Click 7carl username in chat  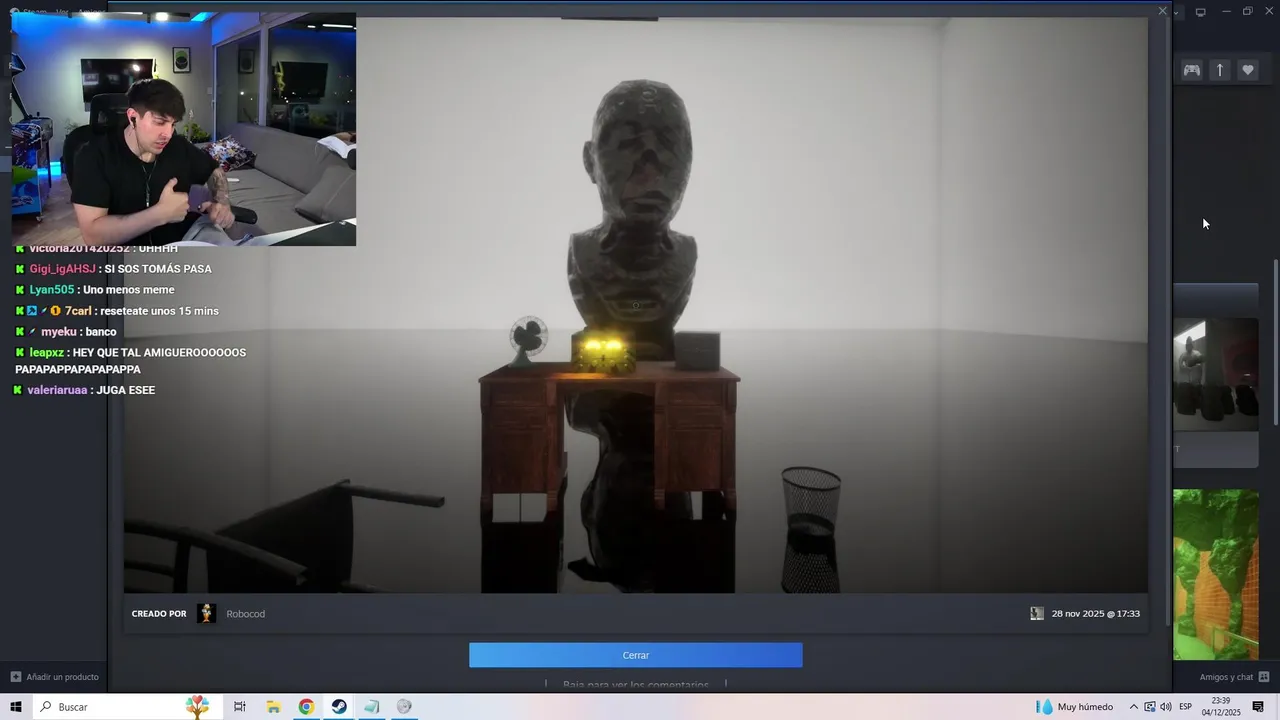coord(78,311)
